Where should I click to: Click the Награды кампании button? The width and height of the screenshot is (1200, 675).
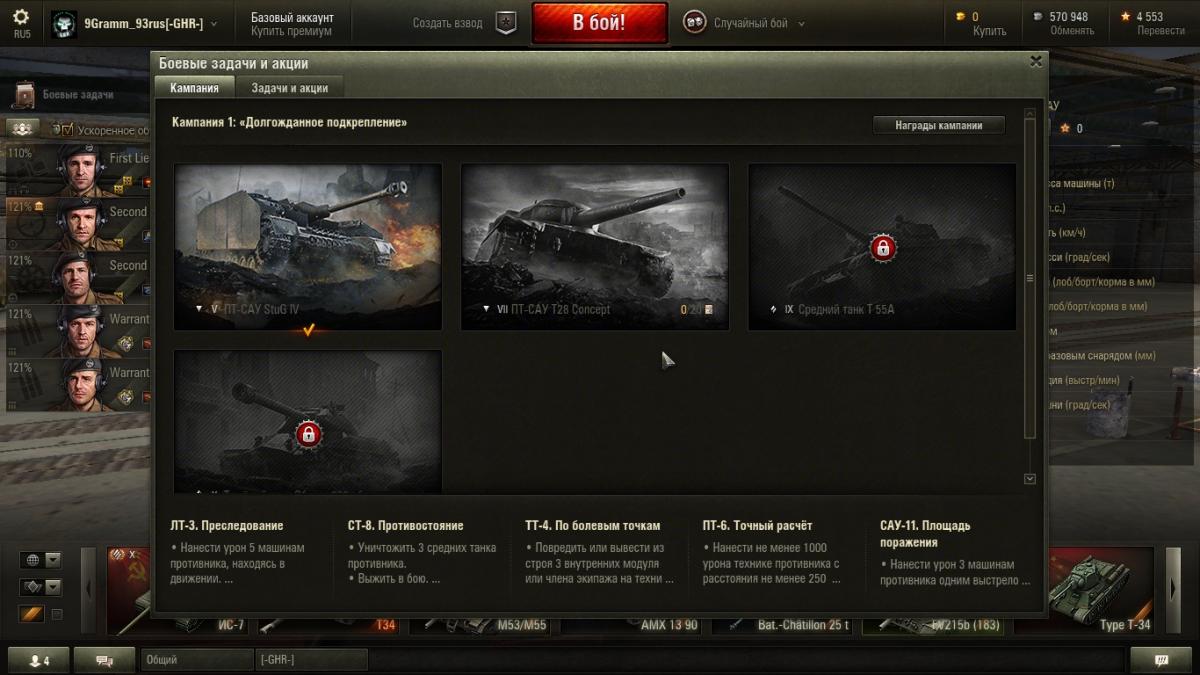click(939, 125)
